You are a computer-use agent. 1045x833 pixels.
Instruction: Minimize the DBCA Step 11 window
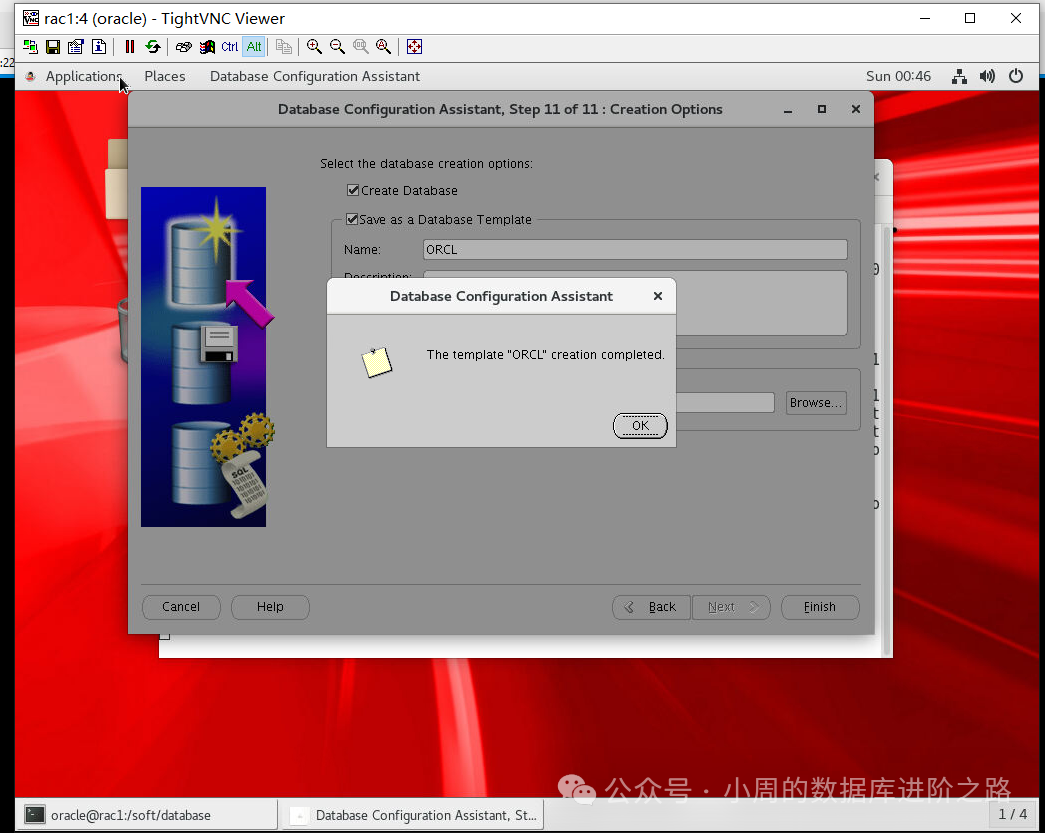pos(788,109)
